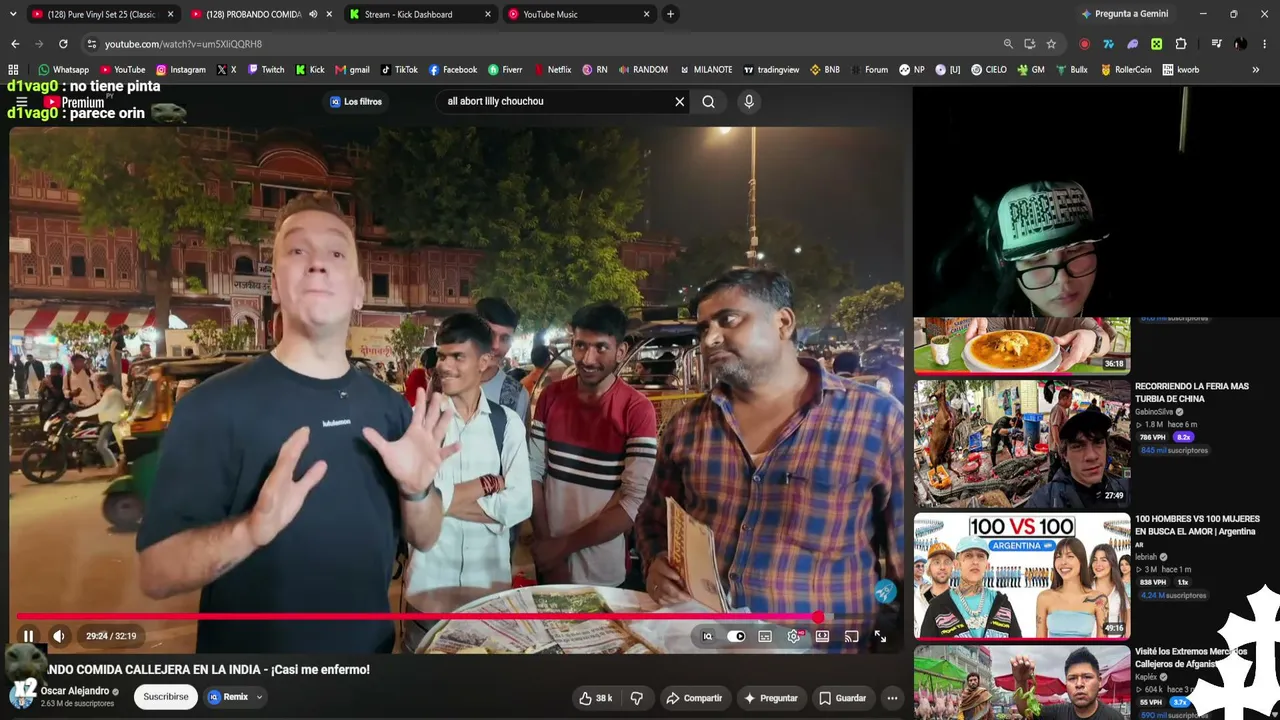Switch to the Pure Vinyl Set 25 tab
1280x720 pixels.
102,14
